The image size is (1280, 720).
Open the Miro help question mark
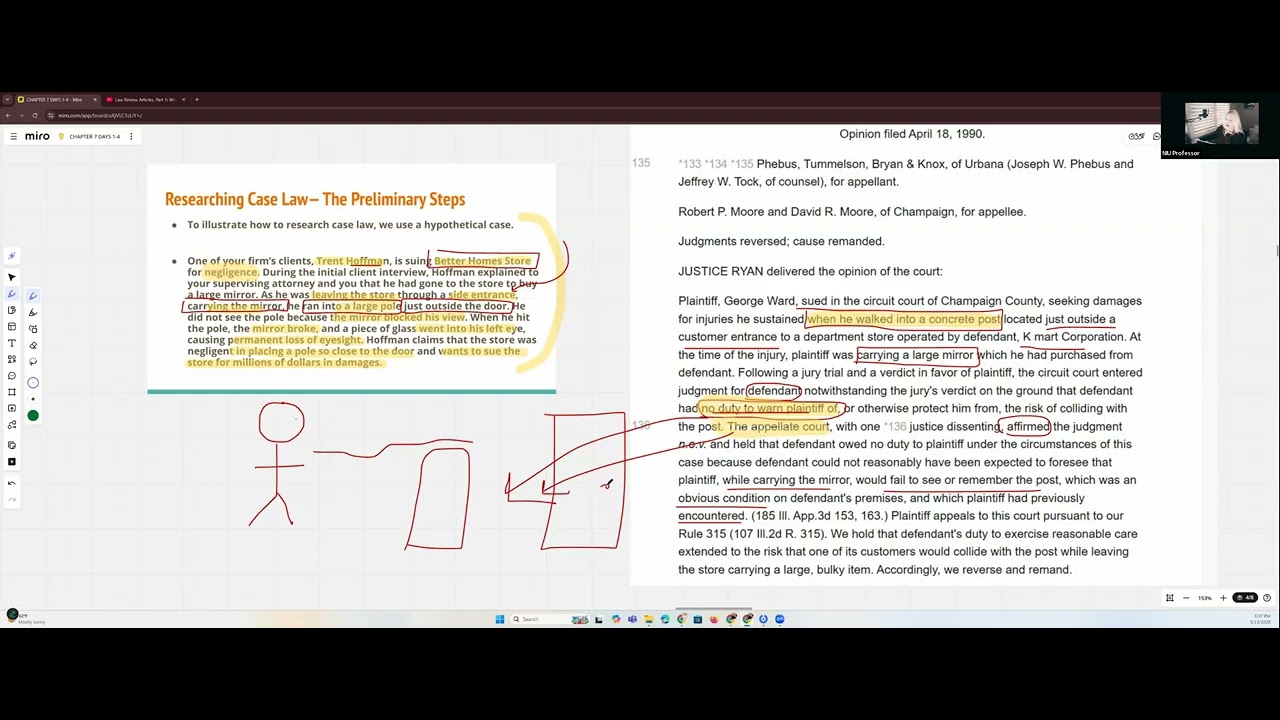click(x=1267, y=598)
